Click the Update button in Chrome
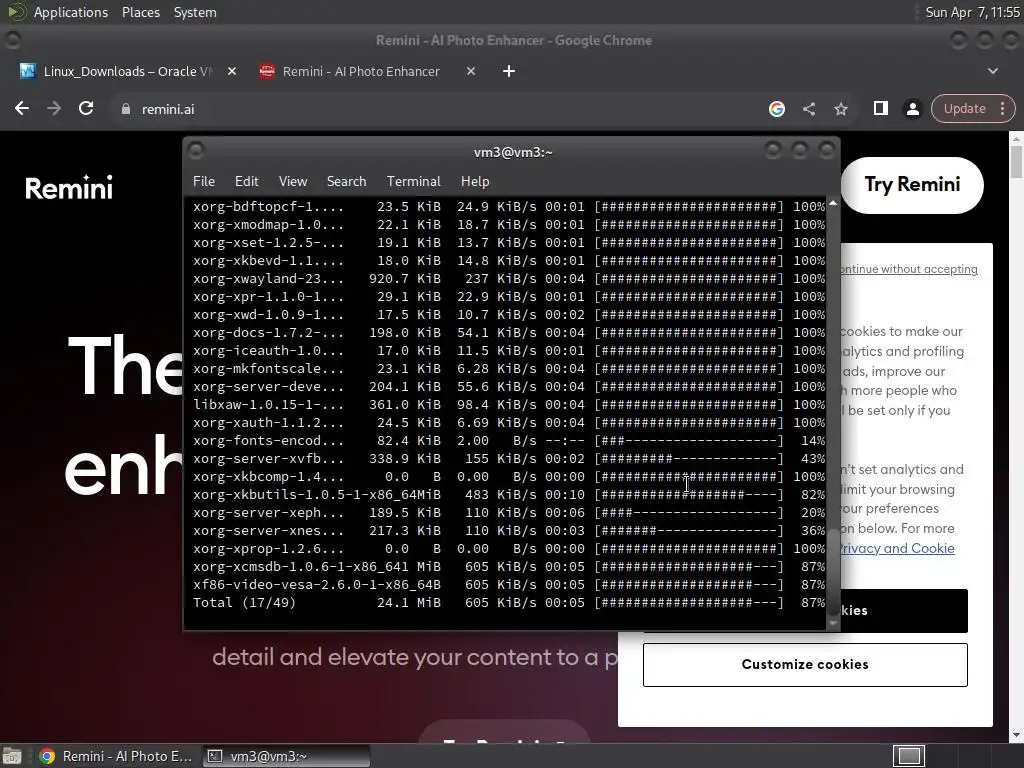This screenshot has height=768, width=1024. (964, 108)
